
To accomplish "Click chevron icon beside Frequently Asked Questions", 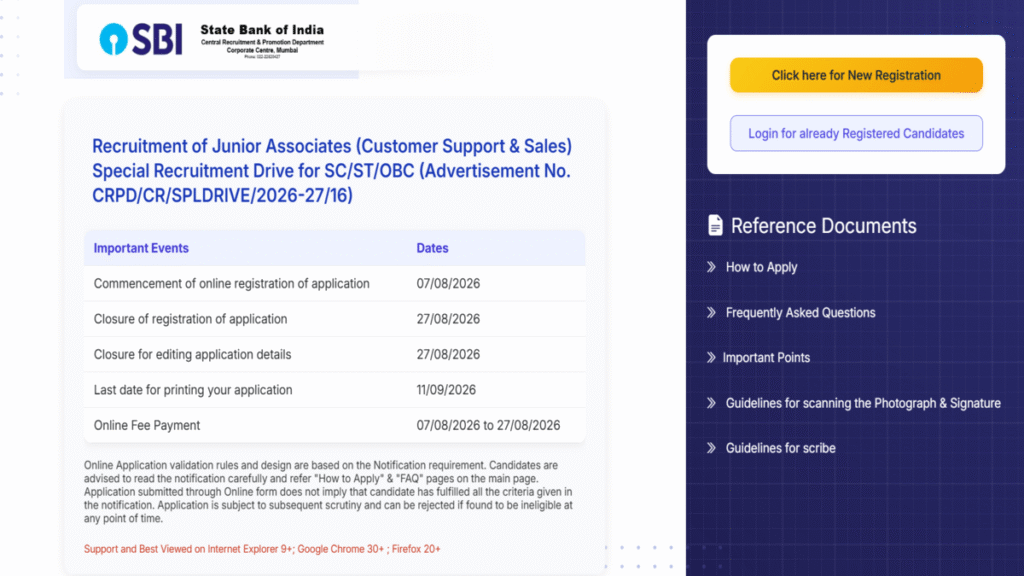I will 711,312.
